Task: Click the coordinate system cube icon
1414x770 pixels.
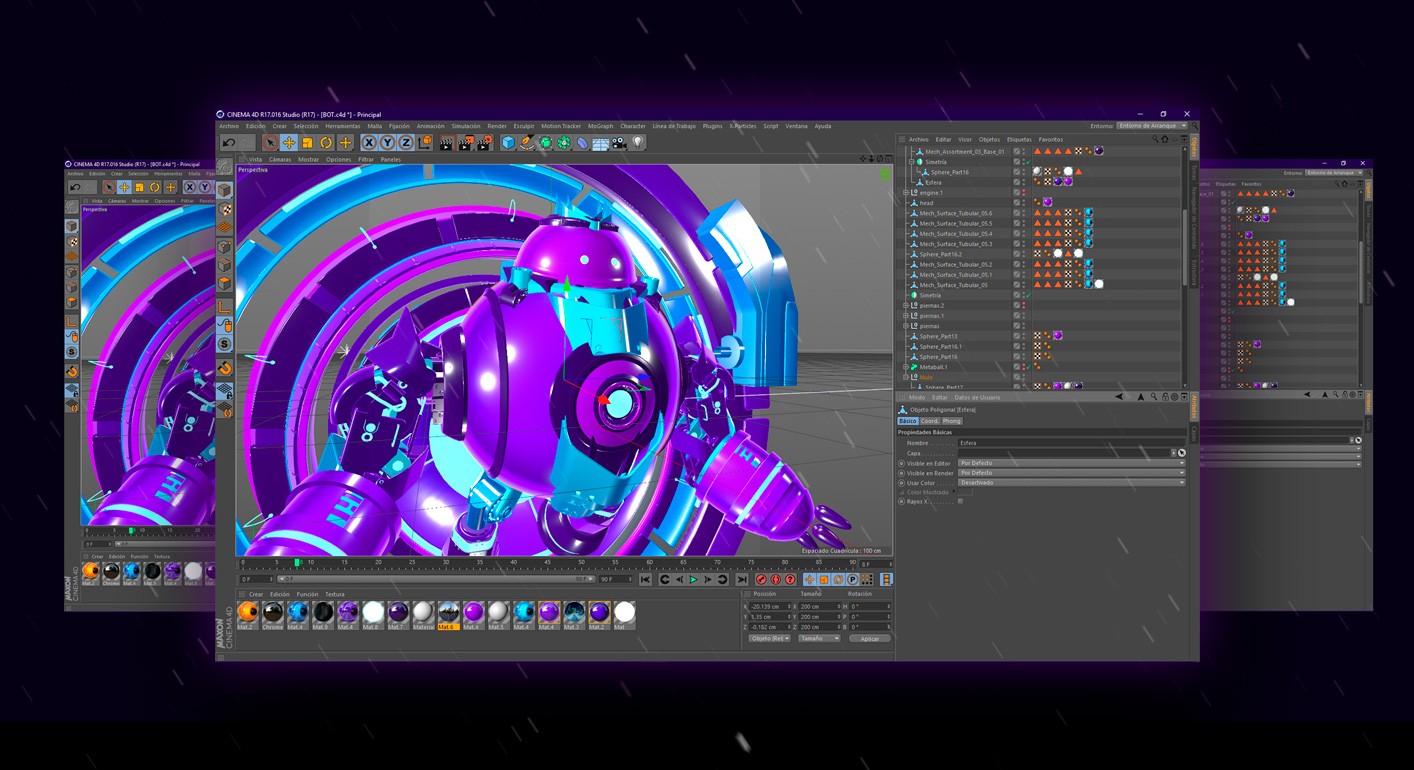Action: [x=425, y=143]
